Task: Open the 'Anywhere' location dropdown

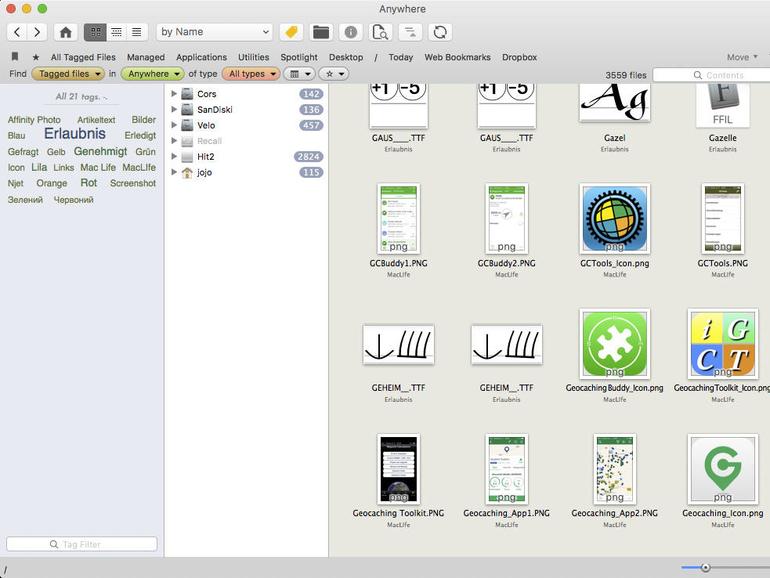Action: coord(153,74)
